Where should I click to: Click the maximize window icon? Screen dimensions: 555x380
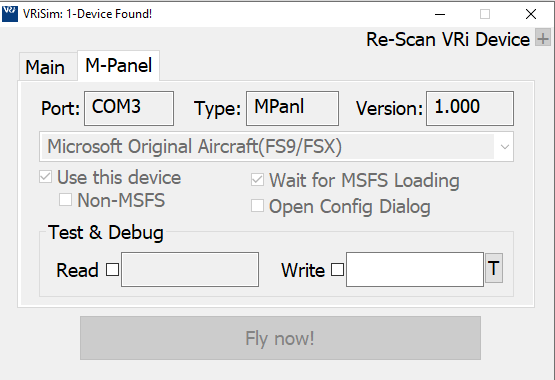485,15
